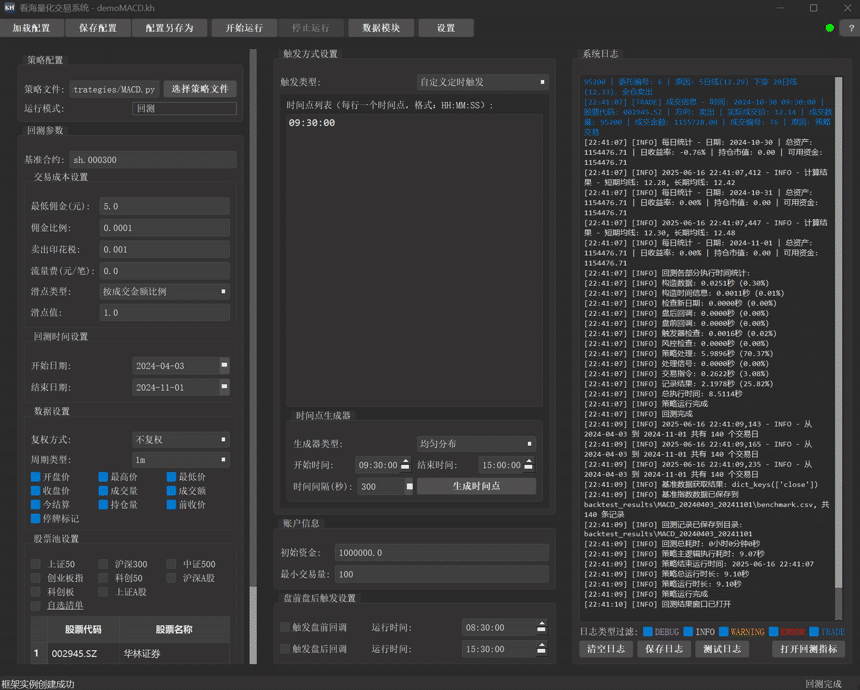Toggle the DEBUG log filter

point(648,632)
